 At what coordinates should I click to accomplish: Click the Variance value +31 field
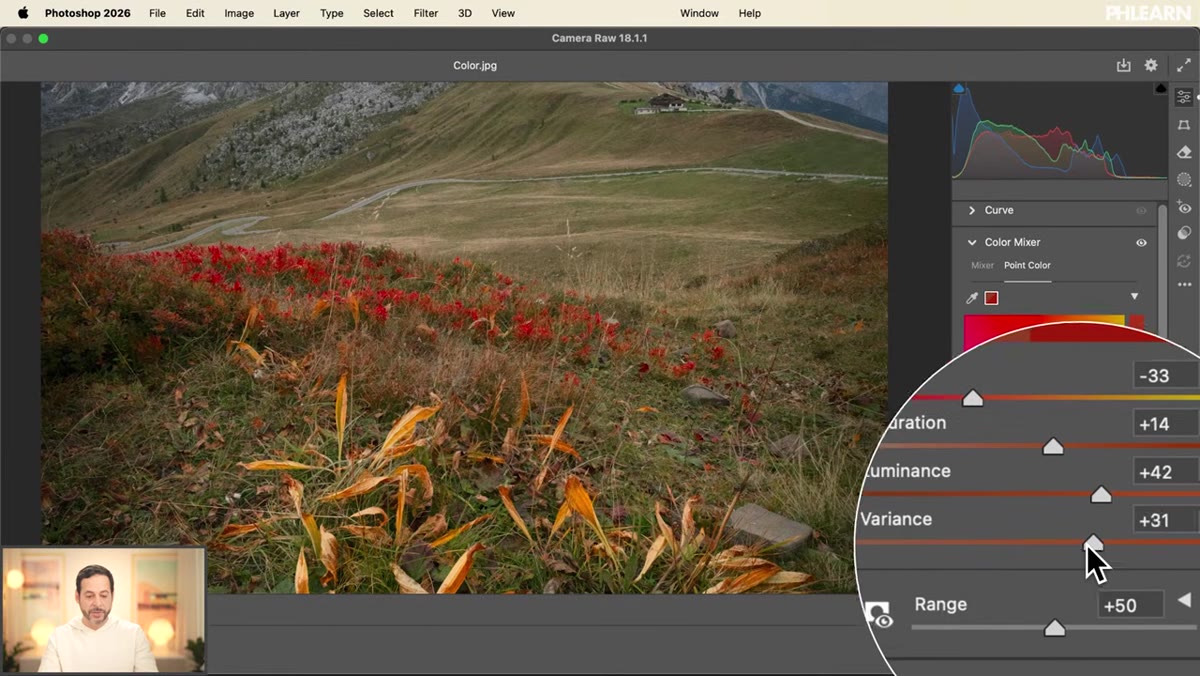tap(1165, 520)
